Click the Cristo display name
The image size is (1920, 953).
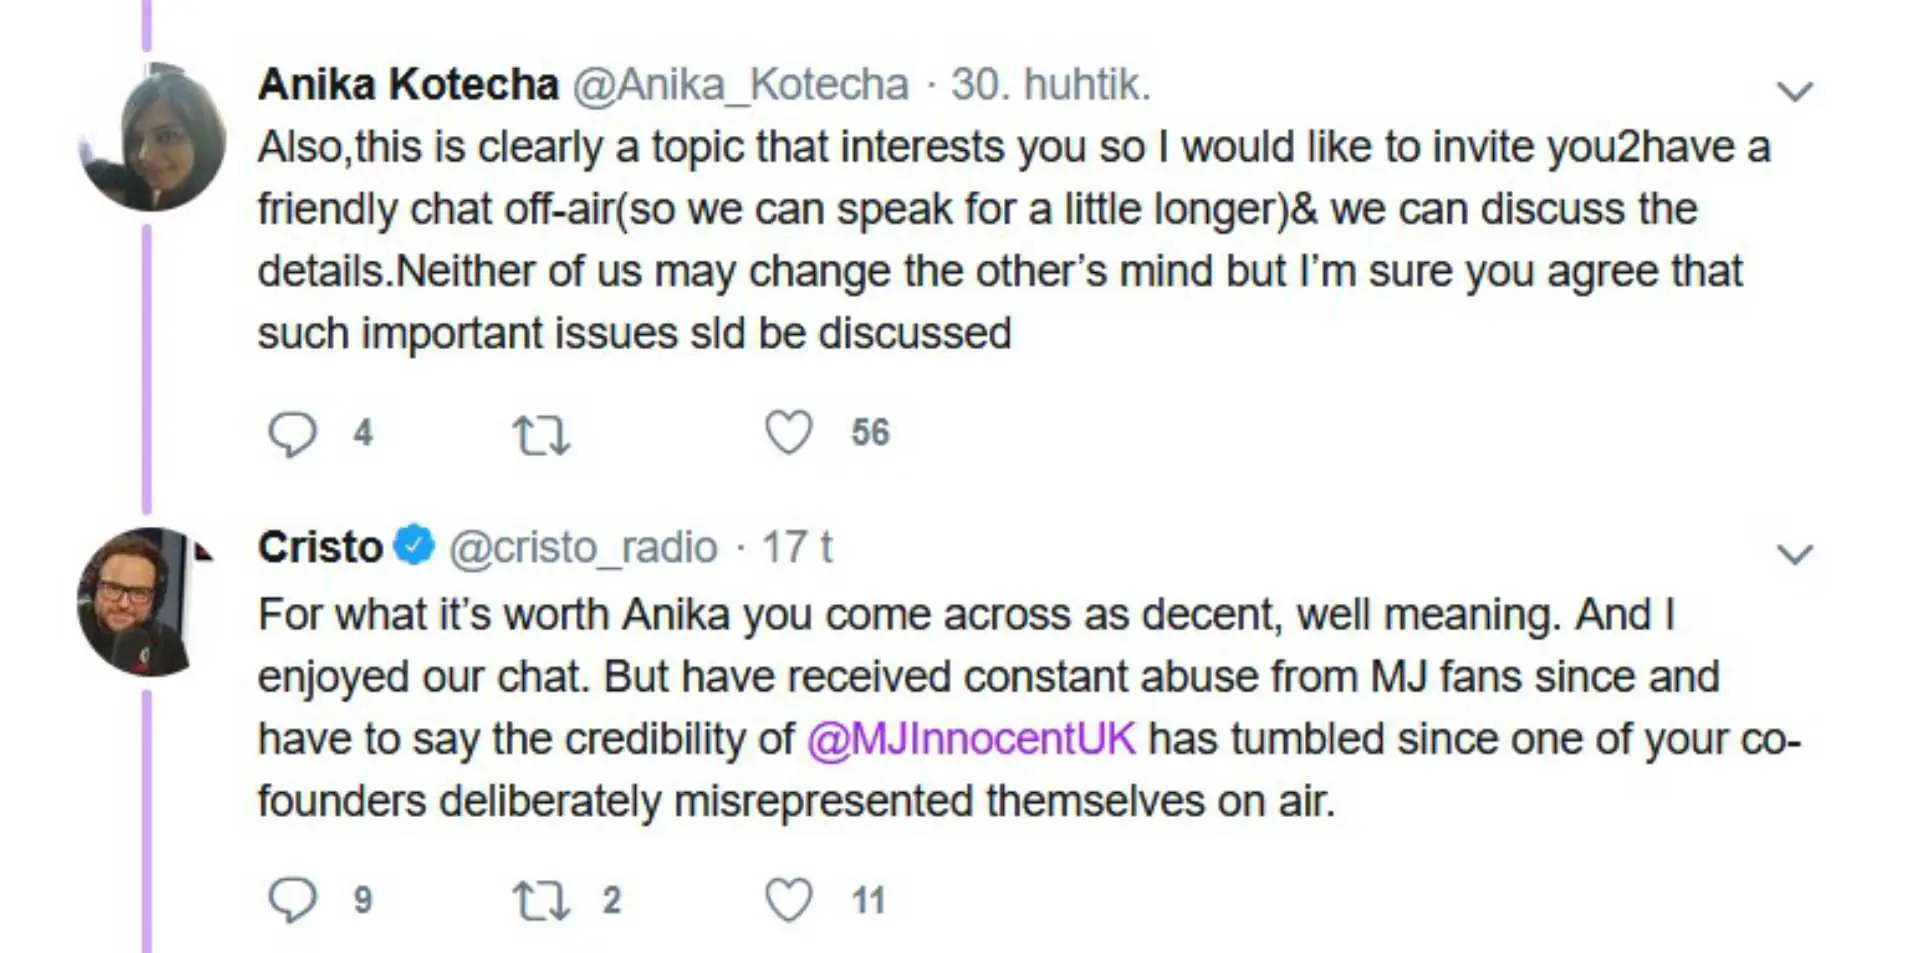click(320, 547)
